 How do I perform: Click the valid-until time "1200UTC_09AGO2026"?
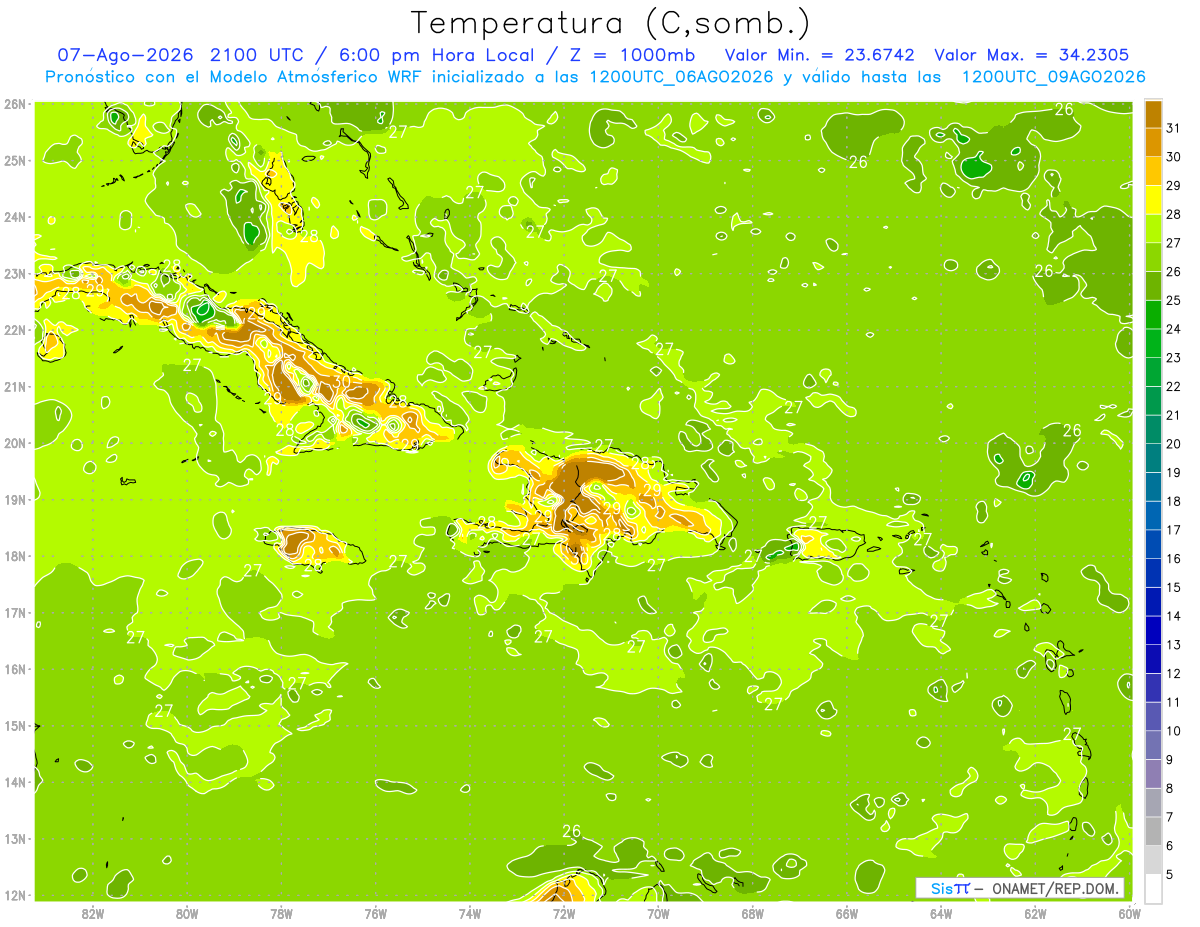[x=1053, y=77]
